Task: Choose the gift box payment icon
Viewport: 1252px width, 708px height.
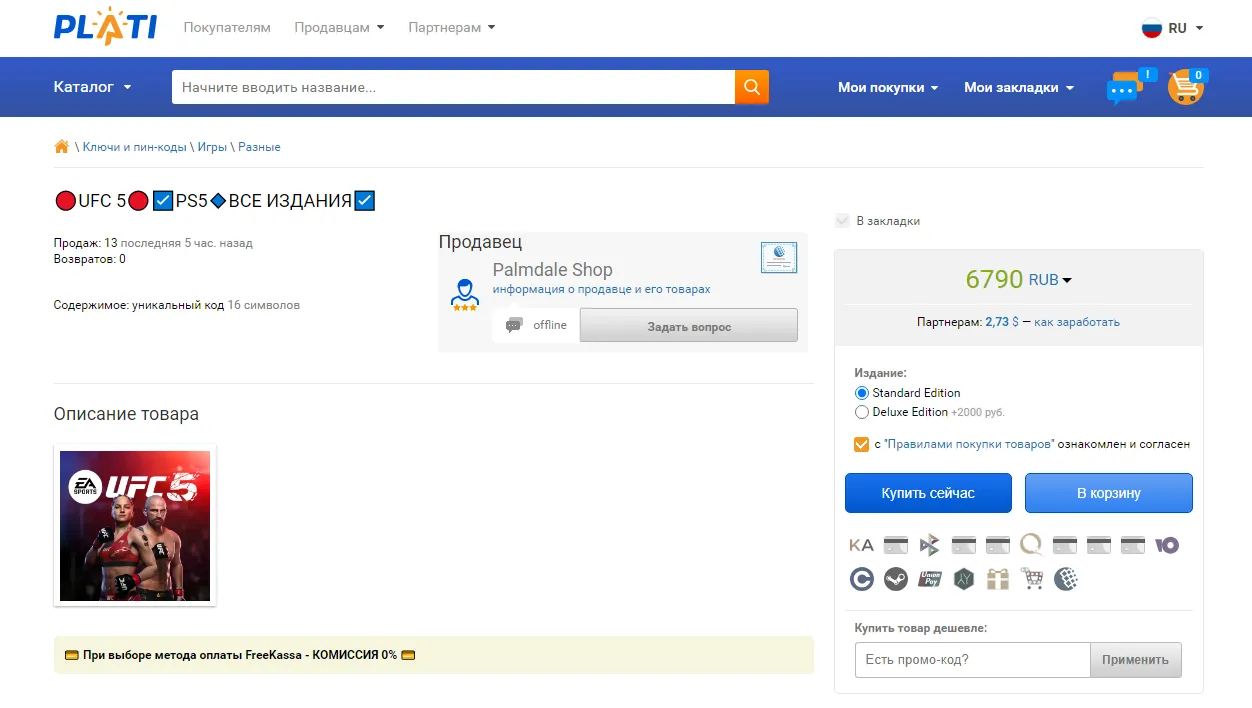Action: [997, 579]
